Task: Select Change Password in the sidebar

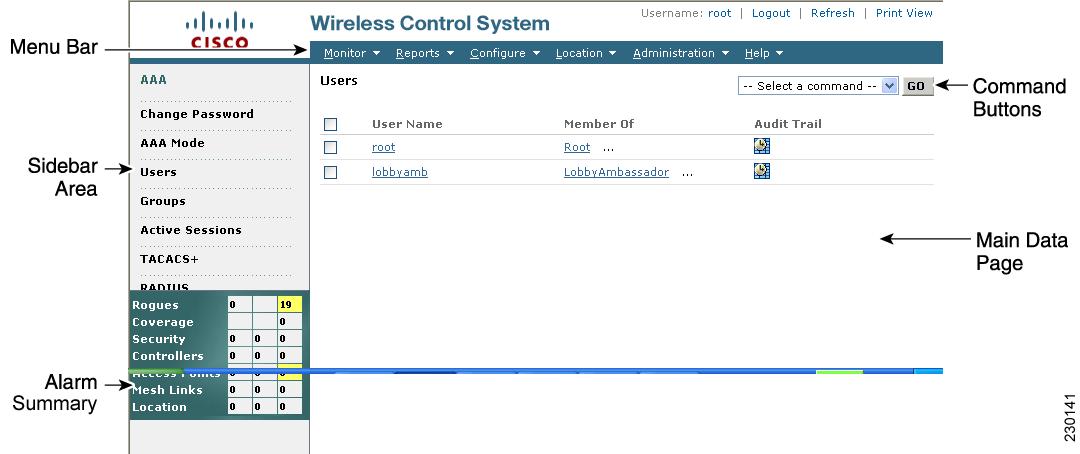Action: pyautogui.click(x=197, y=114)
